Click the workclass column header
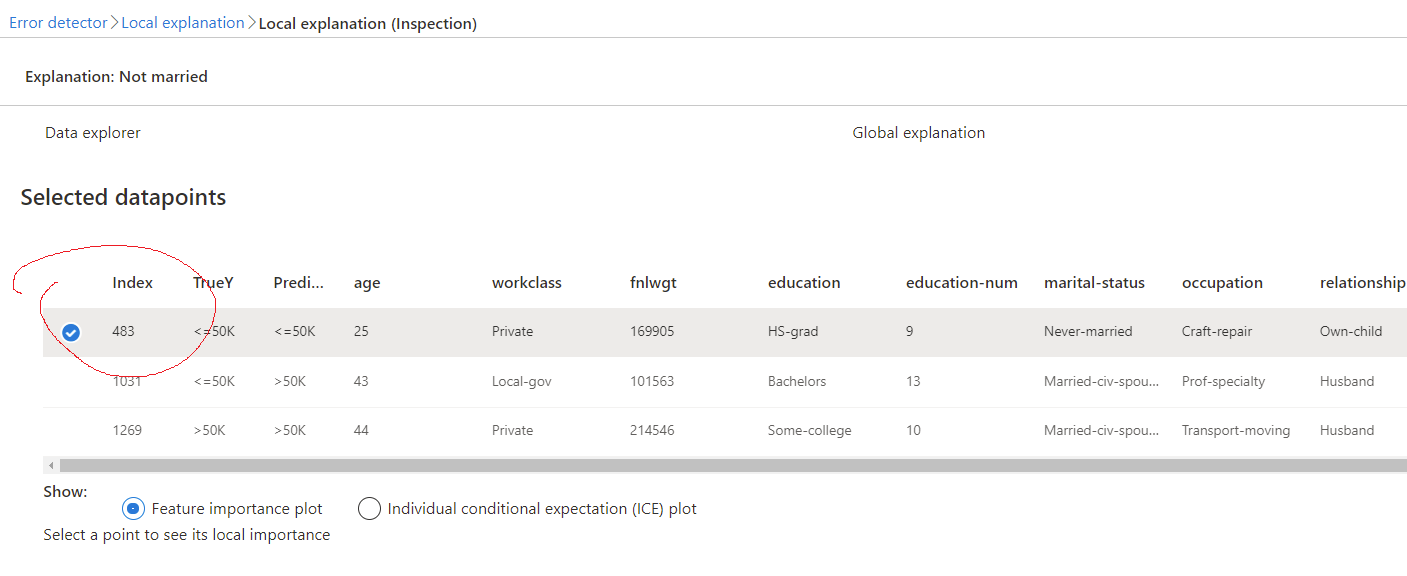Viewport: 1407px width, 576px height. (x=526, y=283)
